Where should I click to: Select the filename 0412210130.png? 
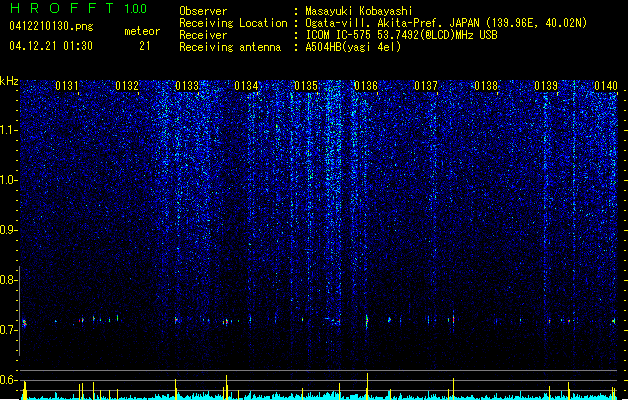pos(51,26)
